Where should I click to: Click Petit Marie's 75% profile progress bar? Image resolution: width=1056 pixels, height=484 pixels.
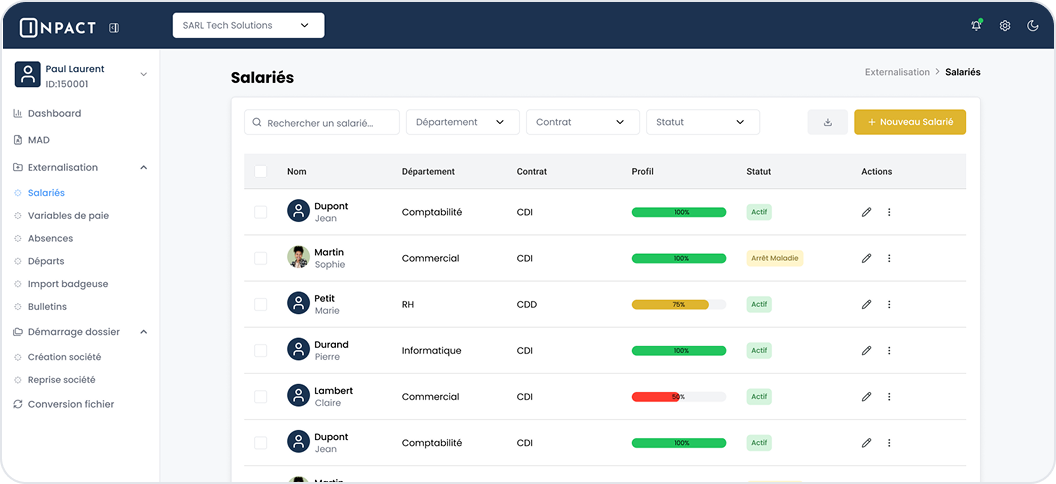point(679,305)
